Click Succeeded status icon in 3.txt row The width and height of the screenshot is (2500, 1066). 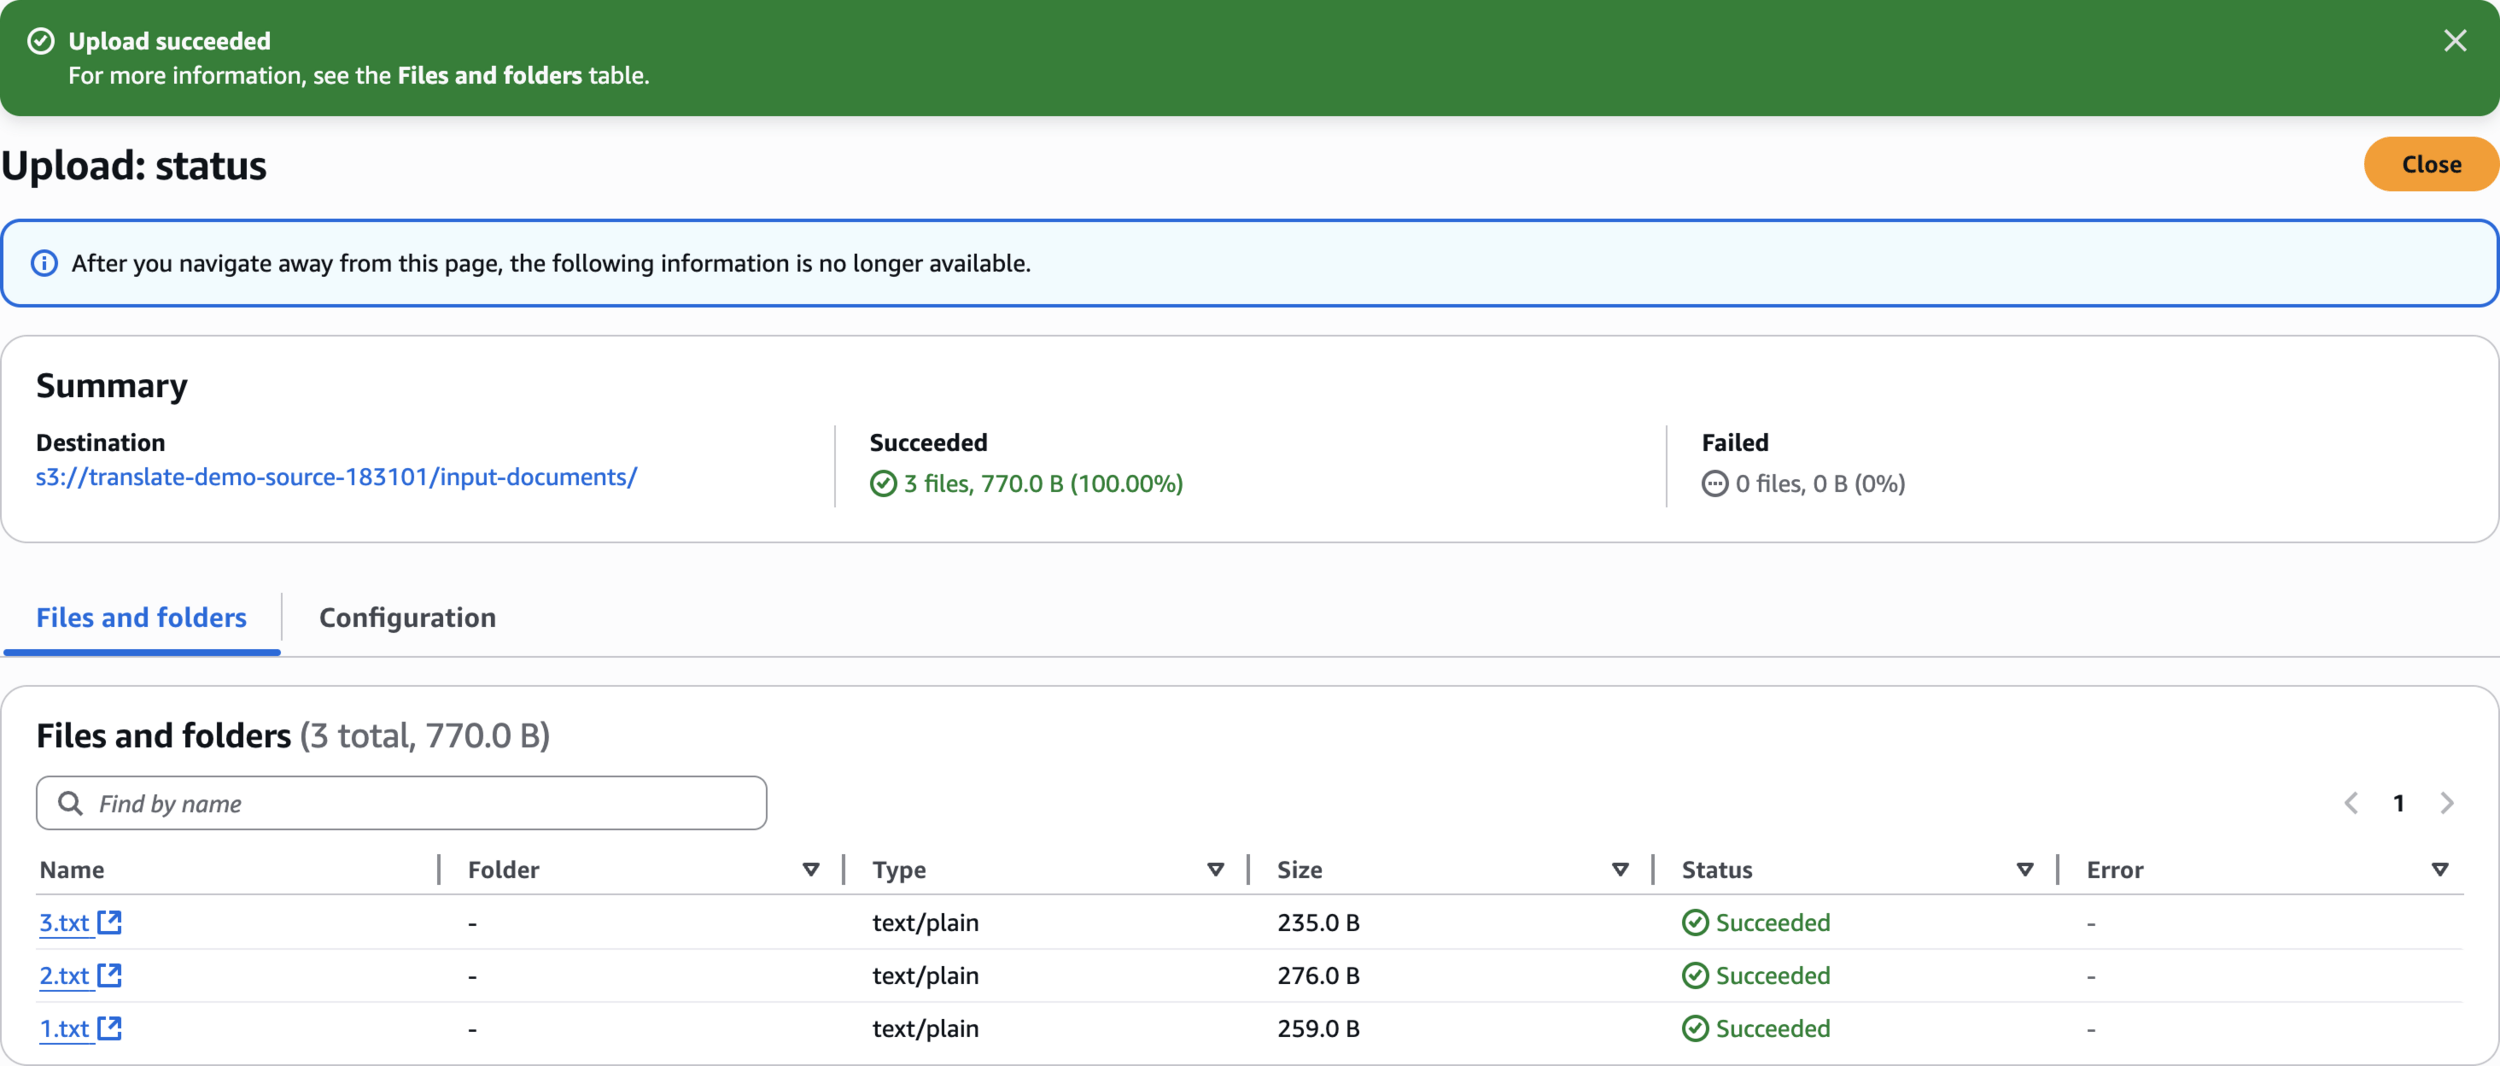click(x=1695, y=923)
